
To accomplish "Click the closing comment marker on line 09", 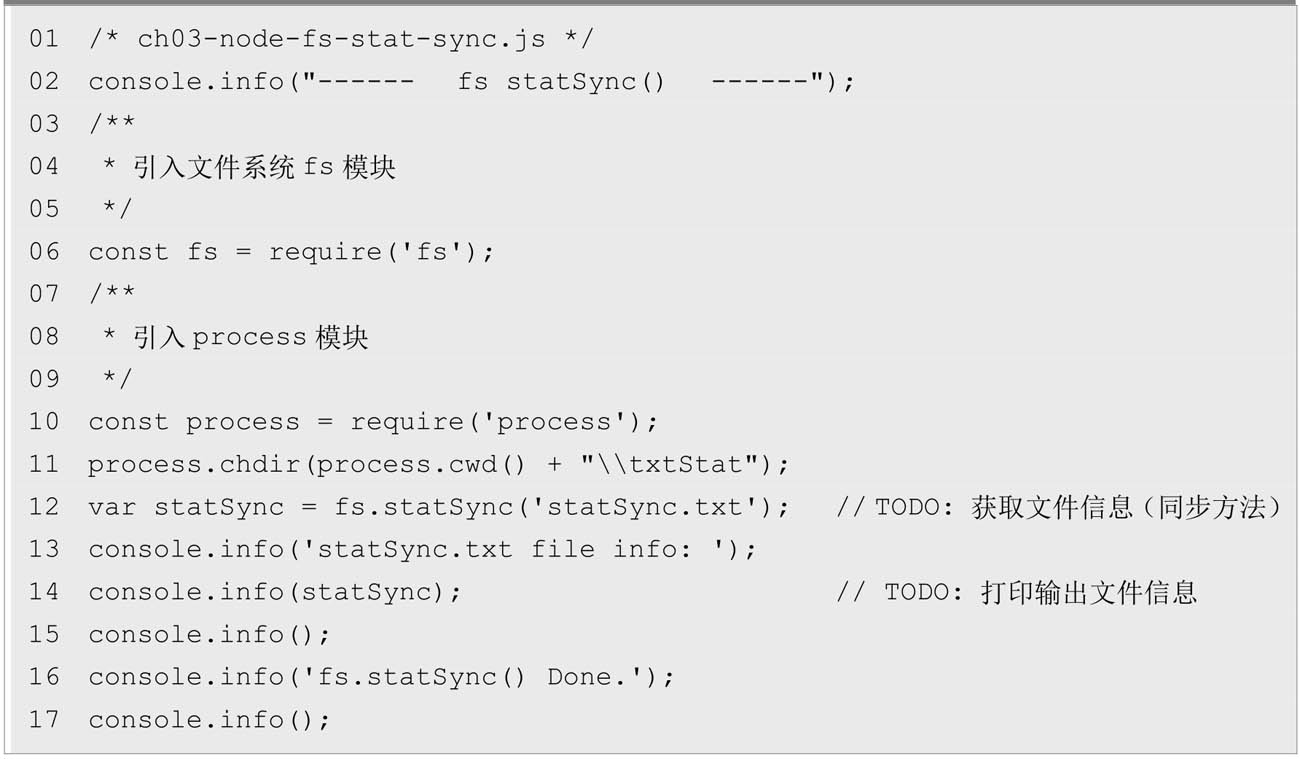I will pos(118,379).
